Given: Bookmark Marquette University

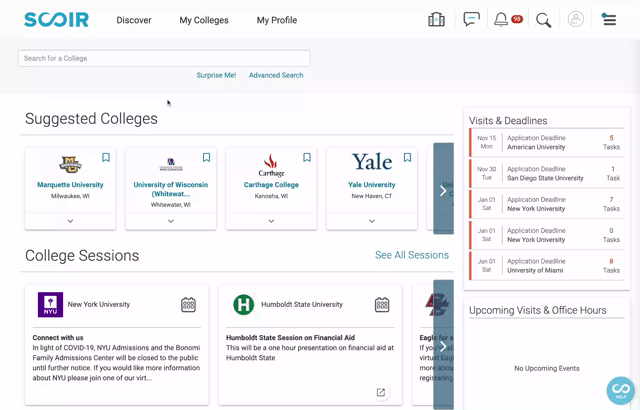Looking at the screenshot, I should point(106,157).
